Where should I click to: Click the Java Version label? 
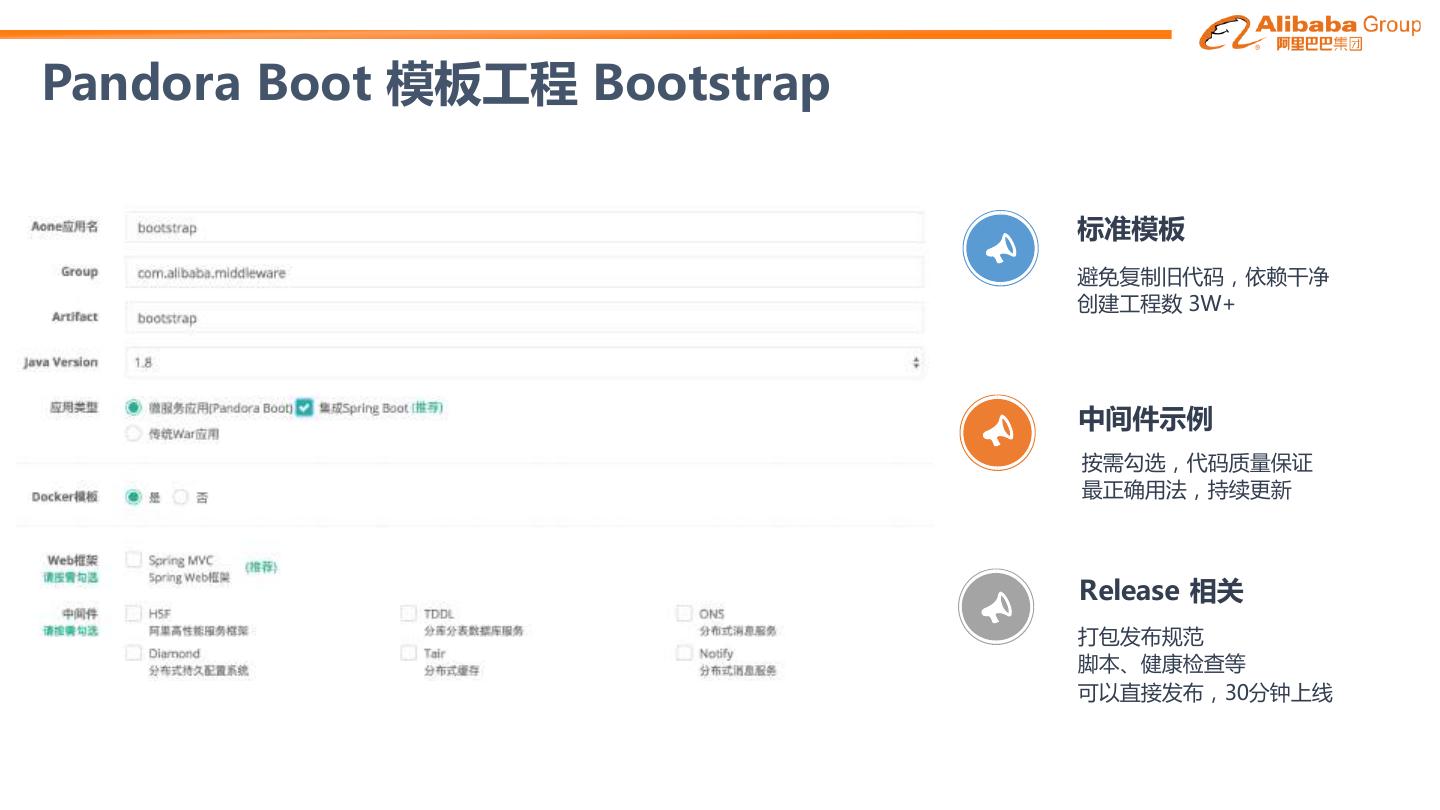61,362
